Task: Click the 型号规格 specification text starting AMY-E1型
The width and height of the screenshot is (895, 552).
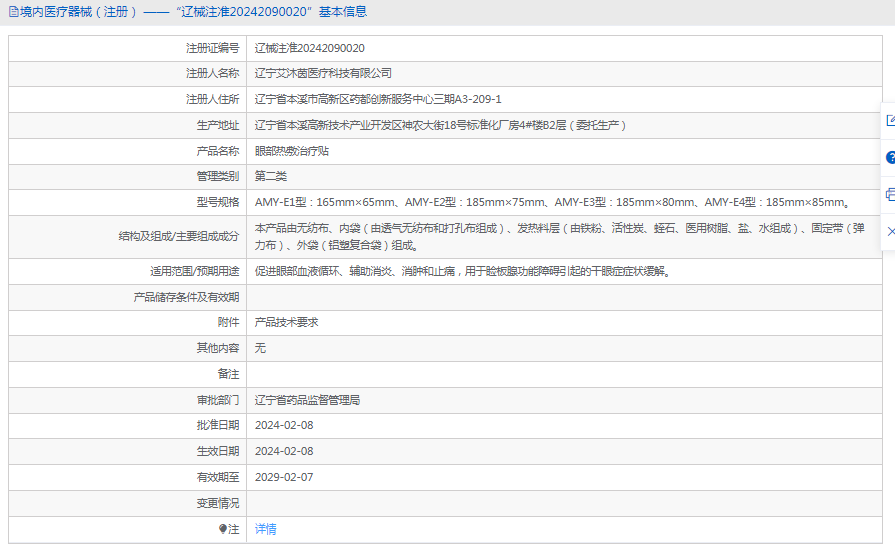Action: pyautogui.click(x=551, y=202)
